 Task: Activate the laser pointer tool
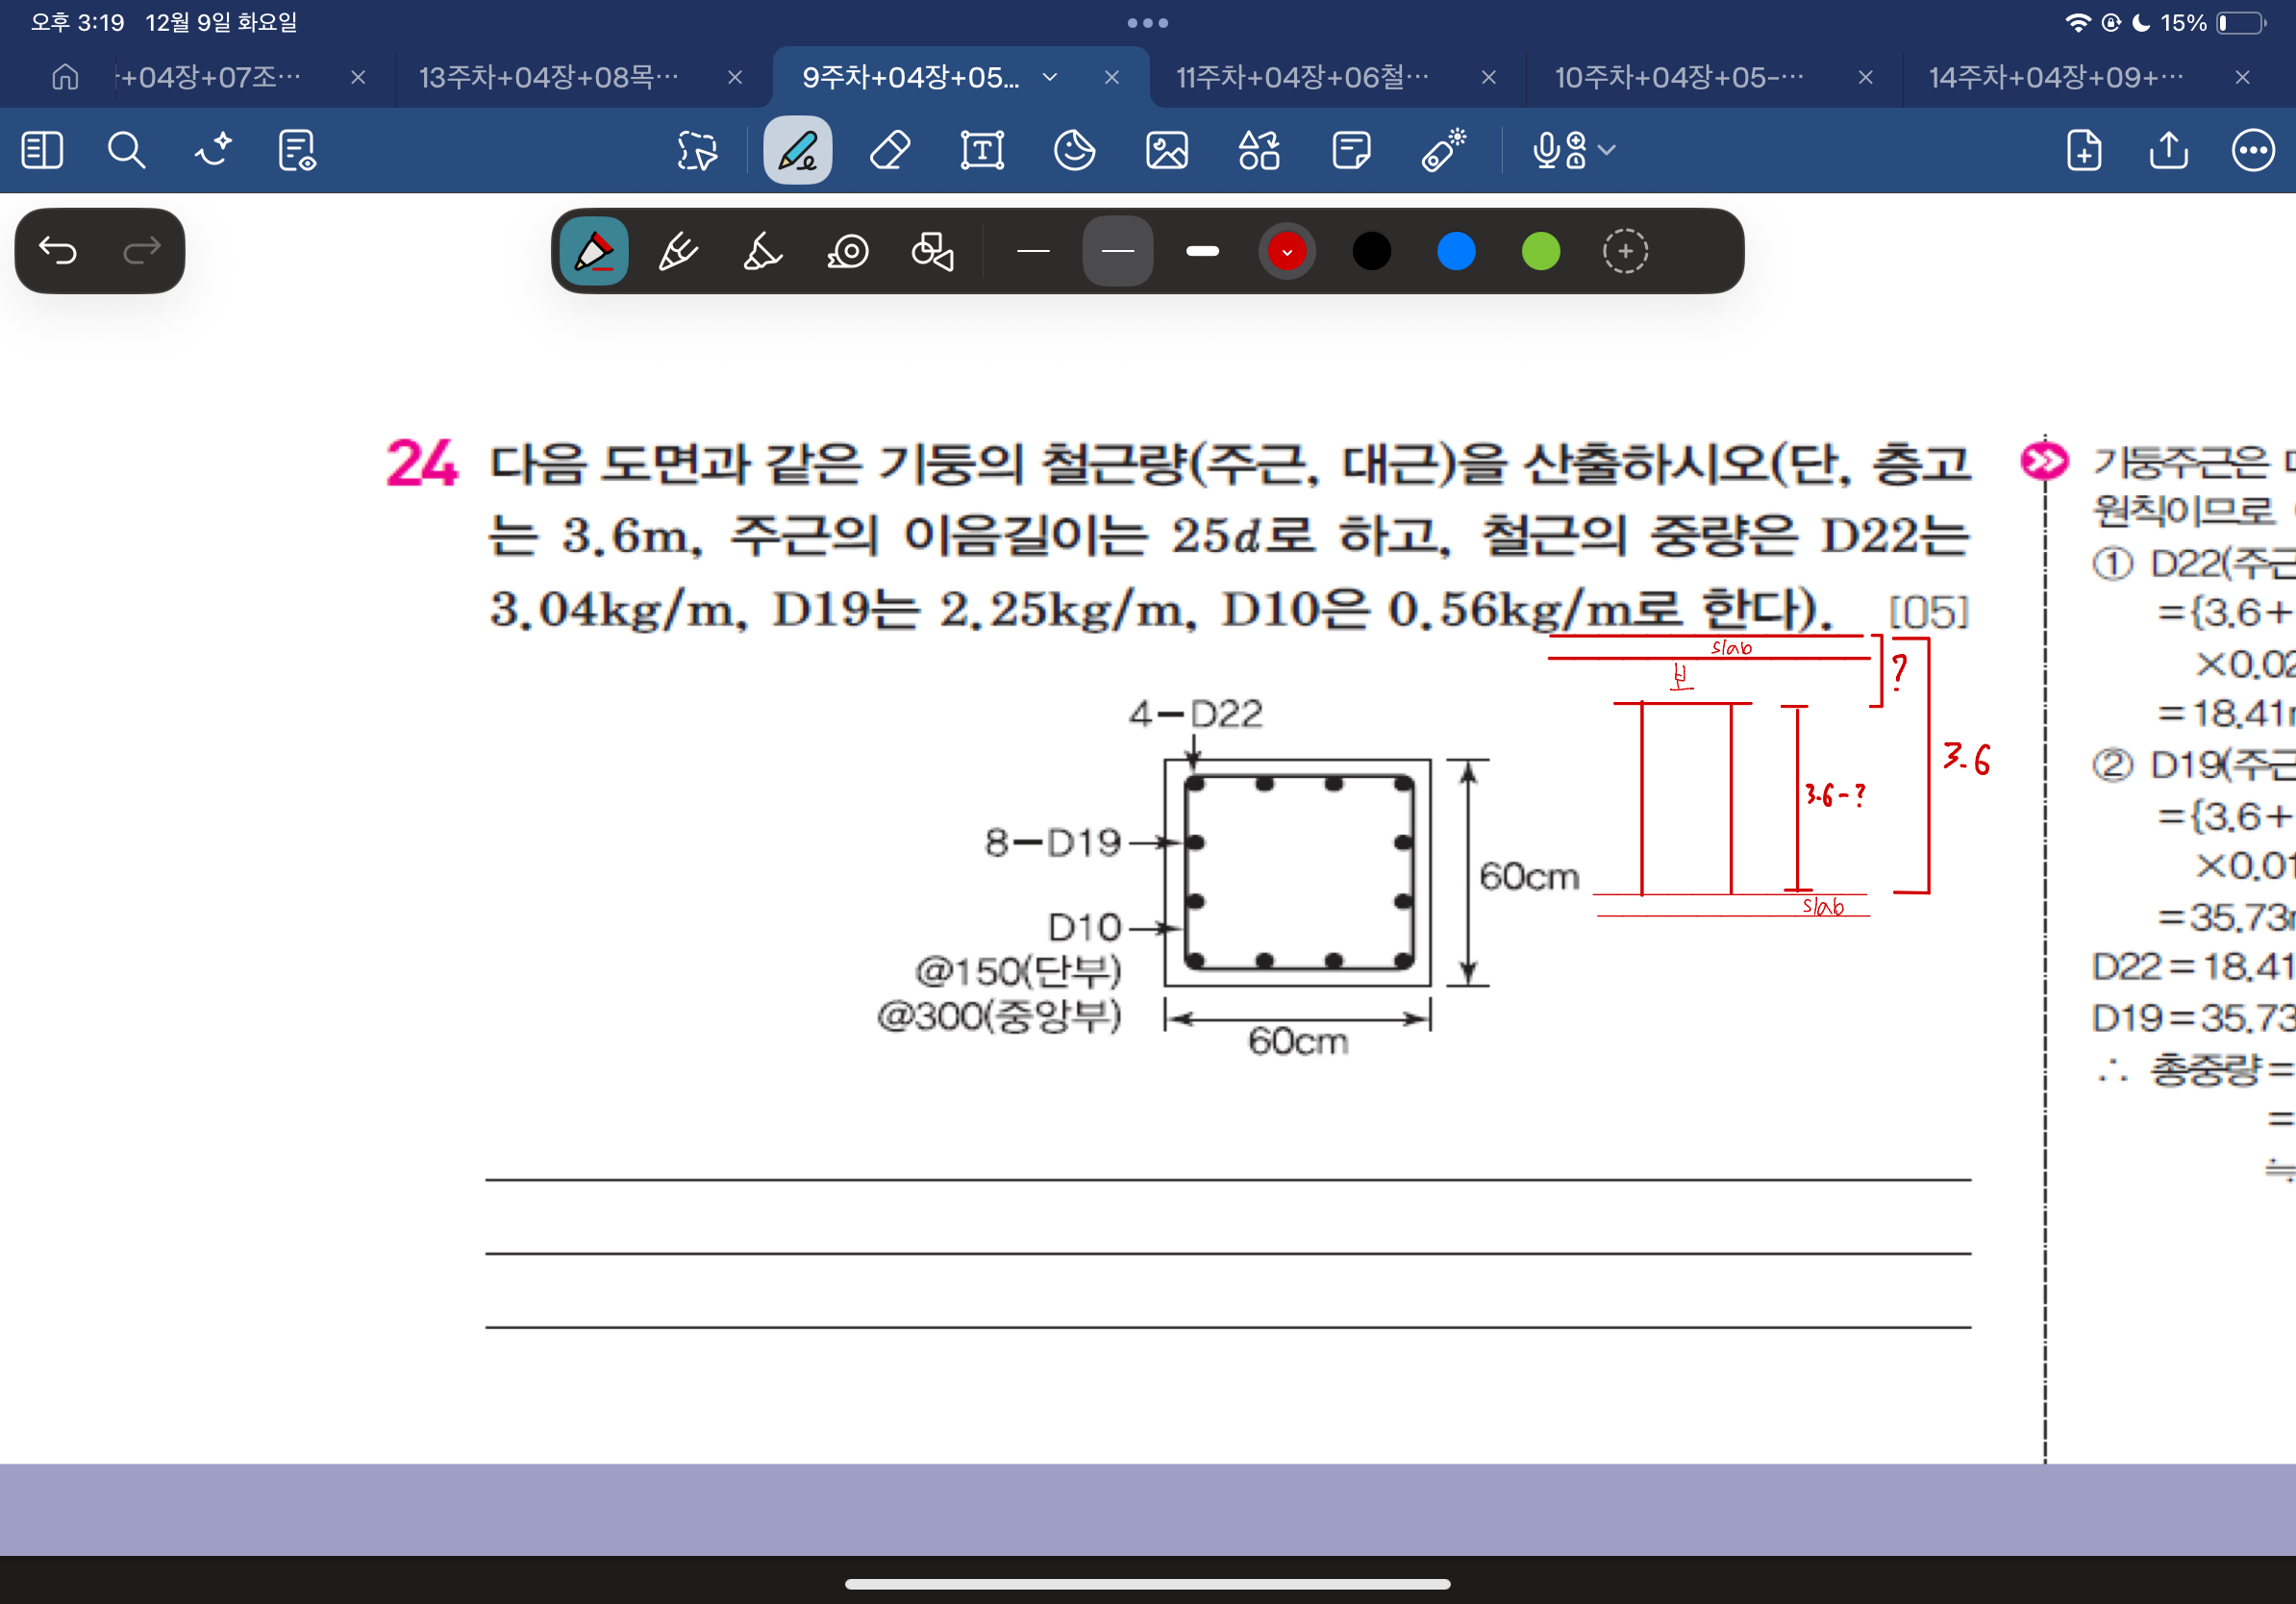tap(1443, 151)
